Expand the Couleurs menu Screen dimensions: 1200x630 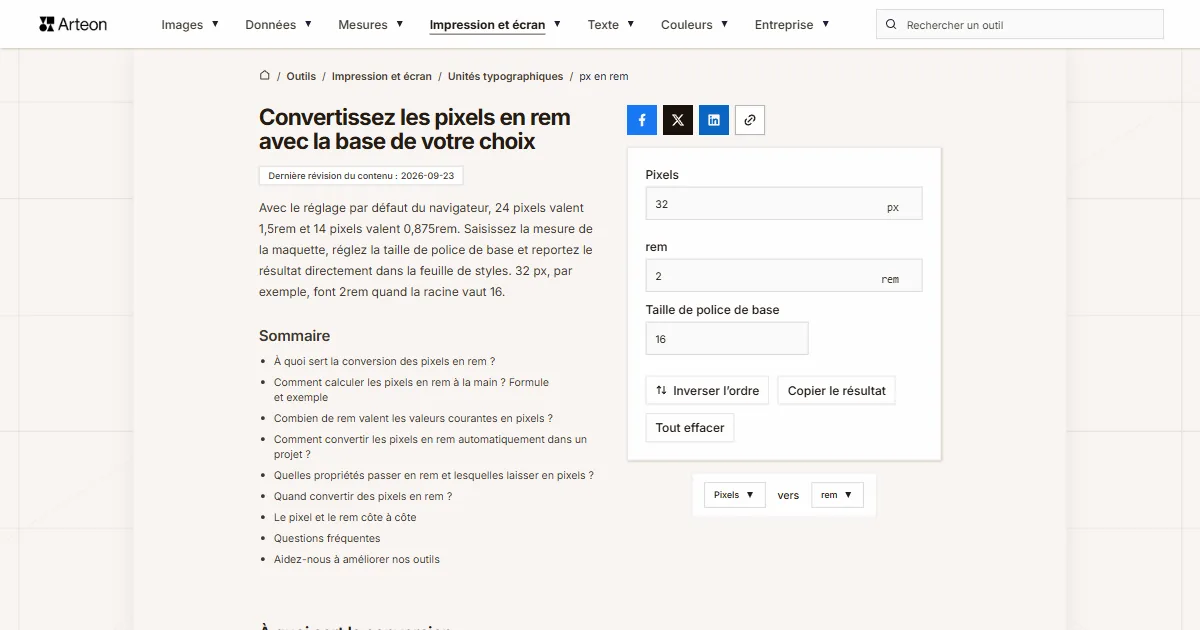(x=695, y=25)
